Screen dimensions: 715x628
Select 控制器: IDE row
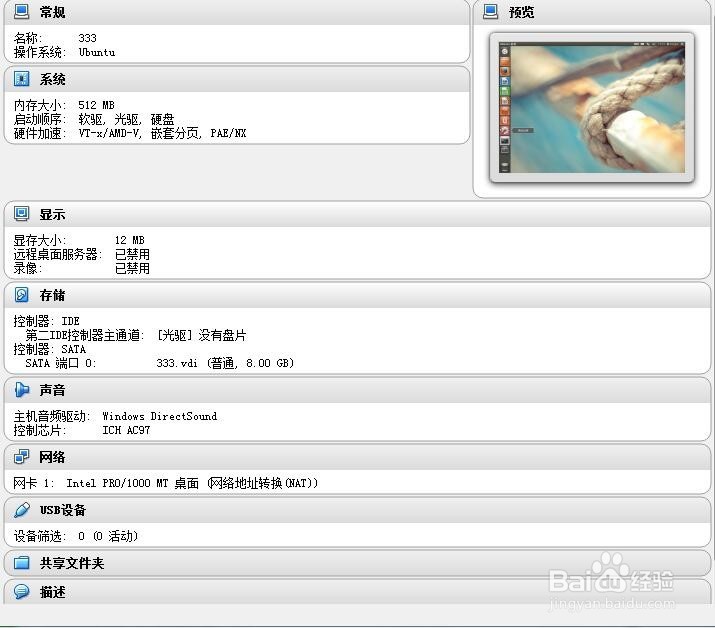(47, 321)
